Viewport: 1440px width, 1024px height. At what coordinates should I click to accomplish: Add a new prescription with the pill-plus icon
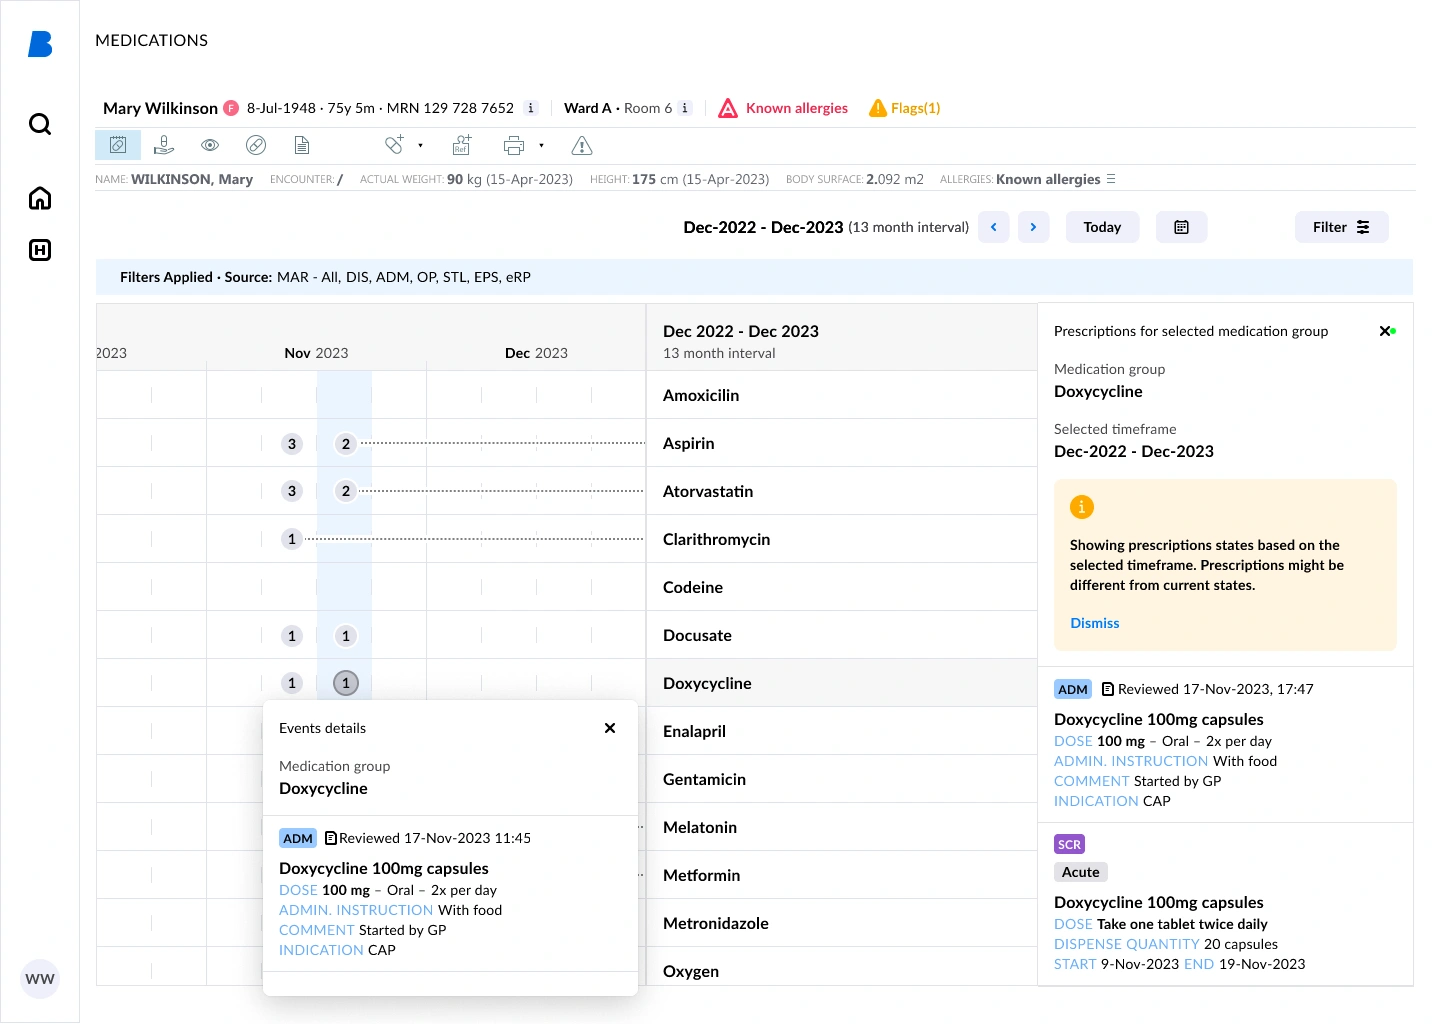[x=395, y=145]
